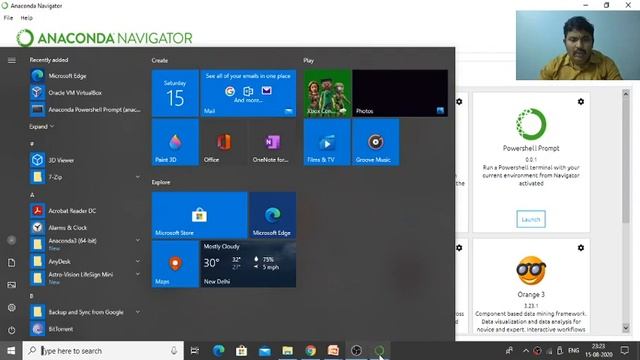640x360 pixels.
Task: Expand the 7-Zip folder
Action: 138,177
